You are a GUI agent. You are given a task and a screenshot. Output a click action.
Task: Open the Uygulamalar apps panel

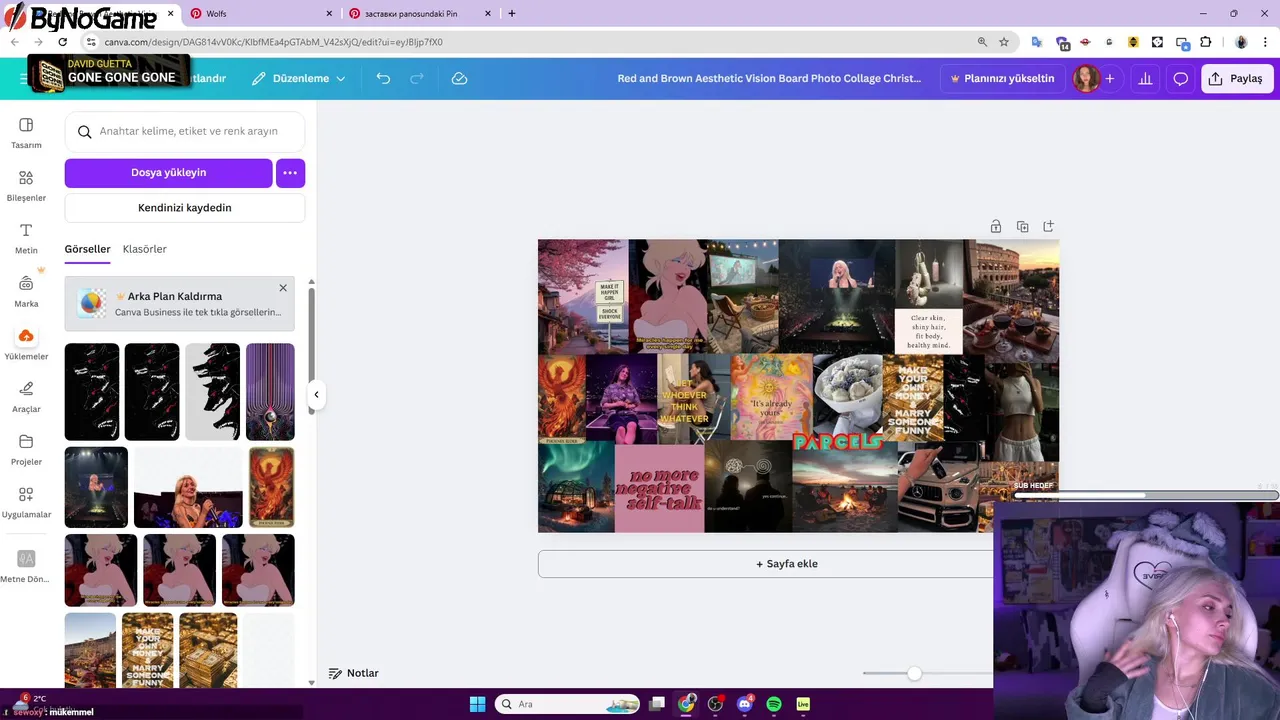coord(26,502)
